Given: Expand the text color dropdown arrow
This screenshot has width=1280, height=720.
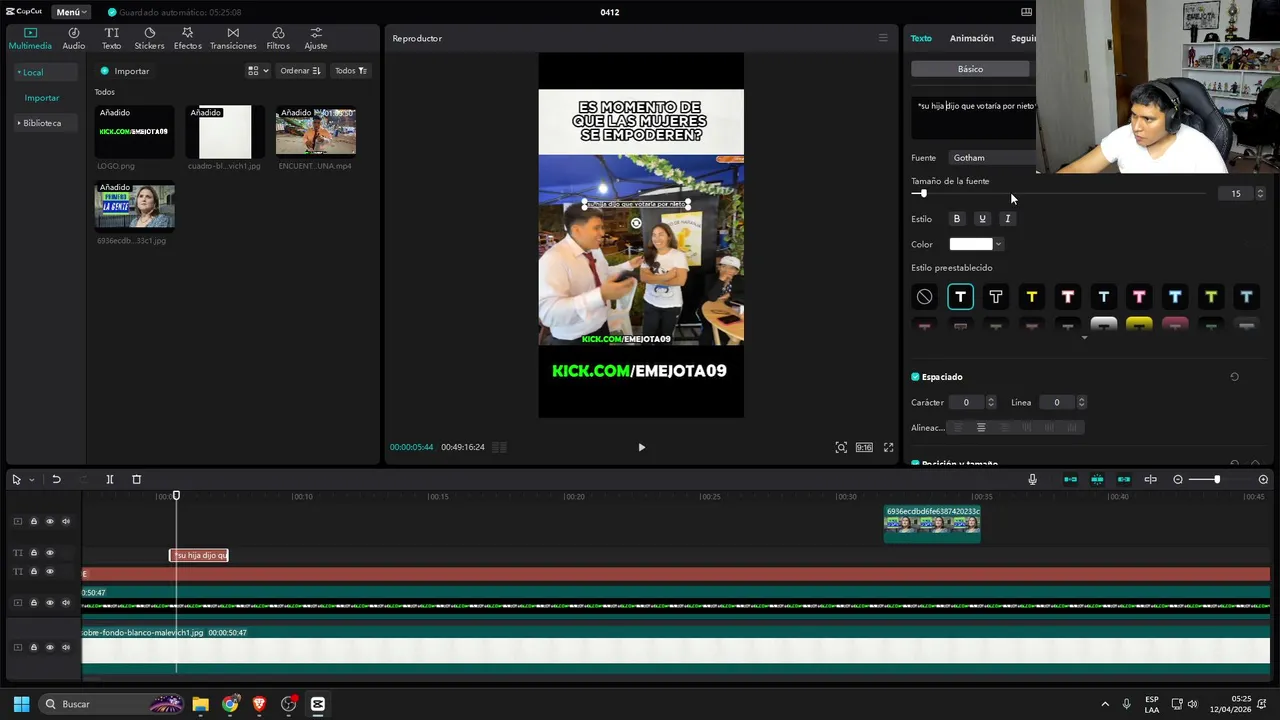Looking at the screenshot, I should [x=998, y=244].
